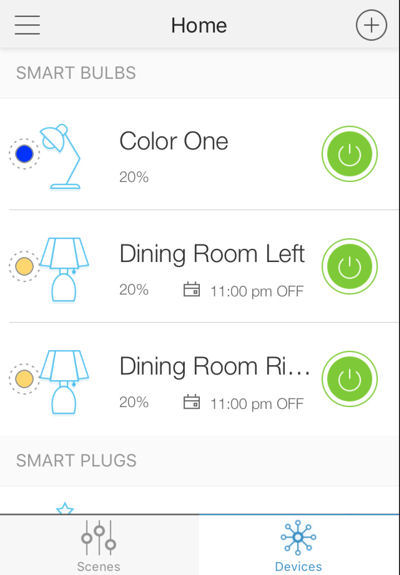Click the Dining Room Left lamp icon
400x575 pixels.
click(x=64, y=270)
